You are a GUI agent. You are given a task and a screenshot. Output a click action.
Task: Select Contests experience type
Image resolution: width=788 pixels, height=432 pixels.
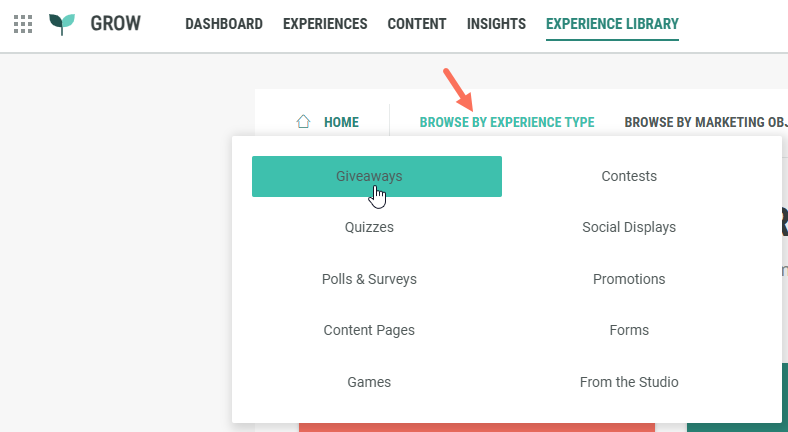pyautogui.click(x=629, y=176)
